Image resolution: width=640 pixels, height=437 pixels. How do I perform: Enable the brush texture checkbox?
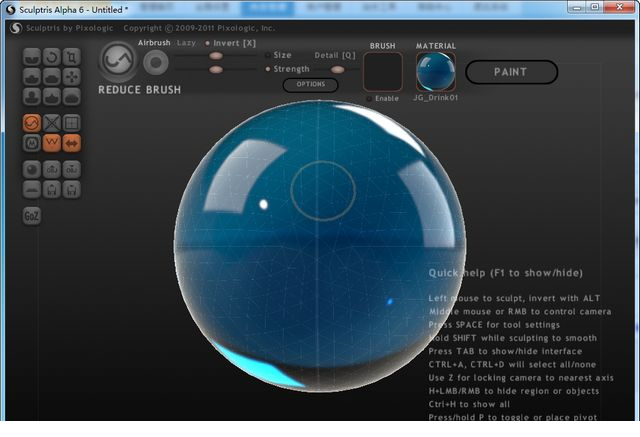click(369, 98)
